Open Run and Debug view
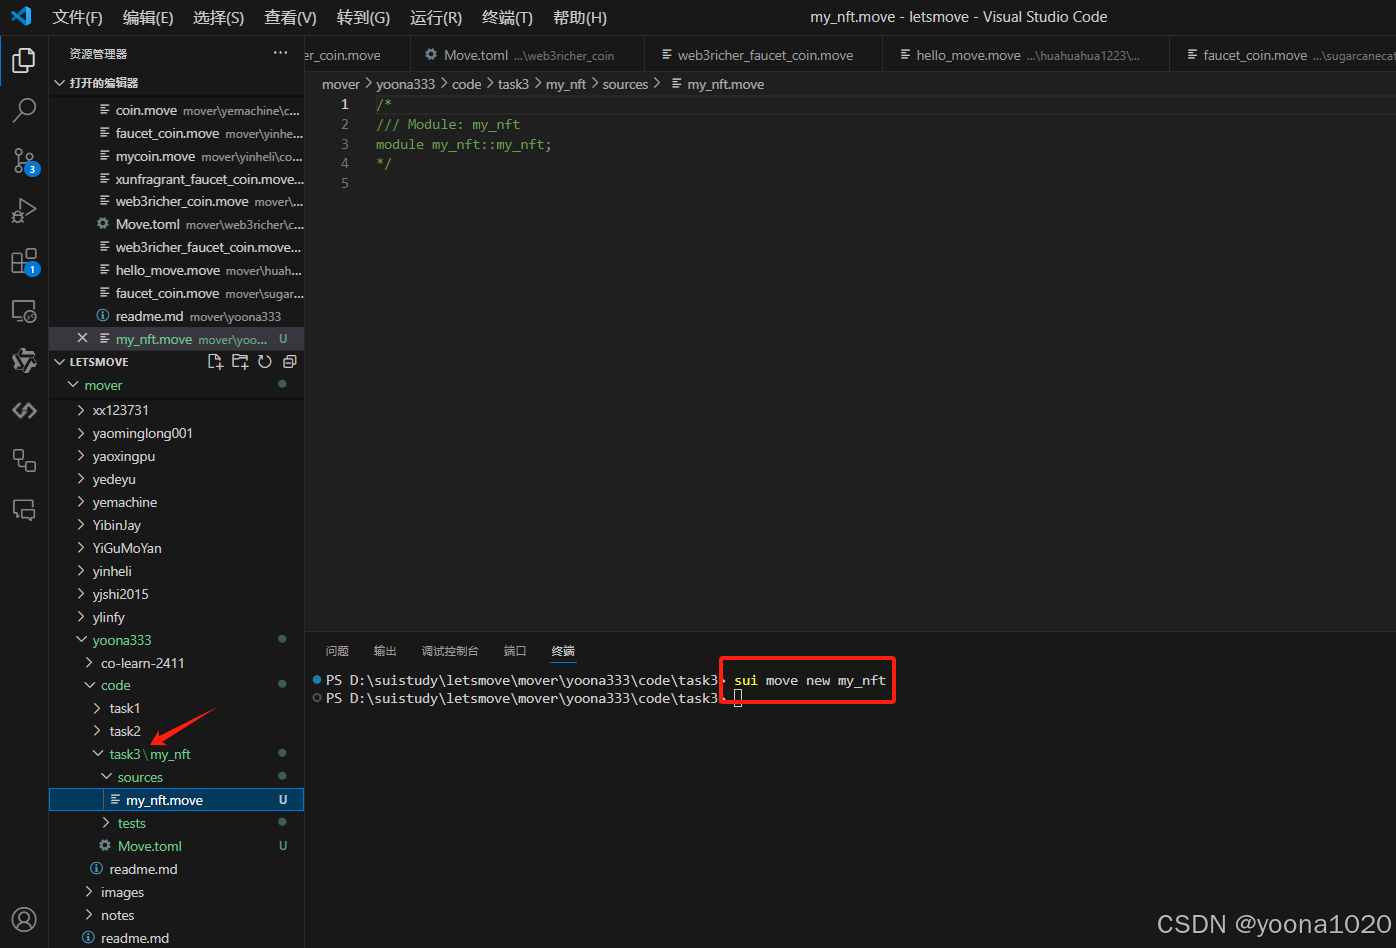Viewport: 1396px width, 948px height. [x=24, y=211]
